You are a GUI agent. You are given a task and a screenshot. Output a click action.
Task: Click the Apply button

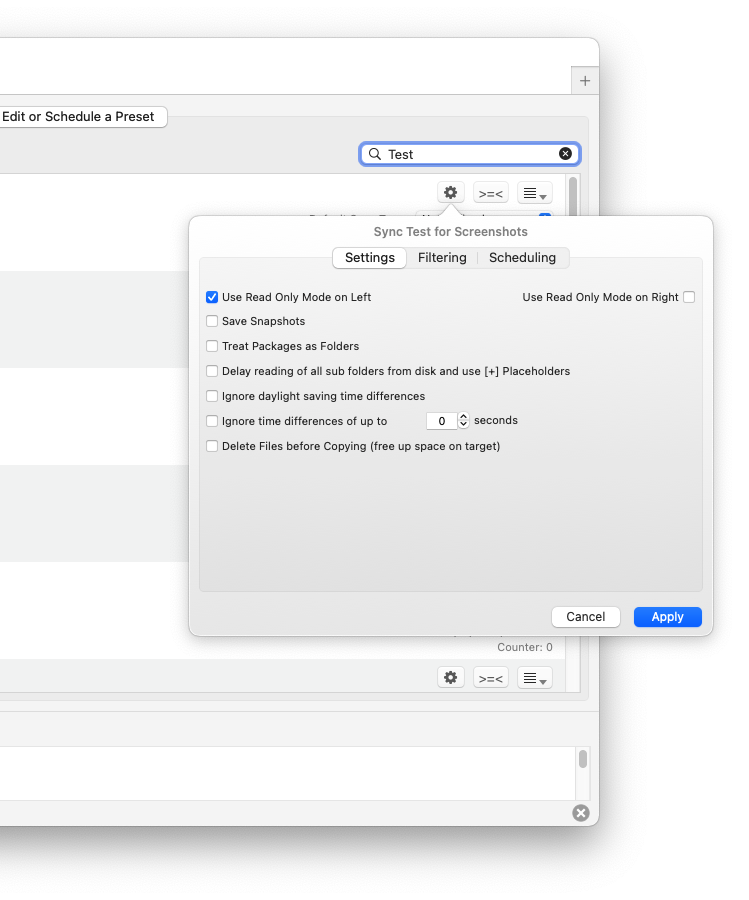668,617
